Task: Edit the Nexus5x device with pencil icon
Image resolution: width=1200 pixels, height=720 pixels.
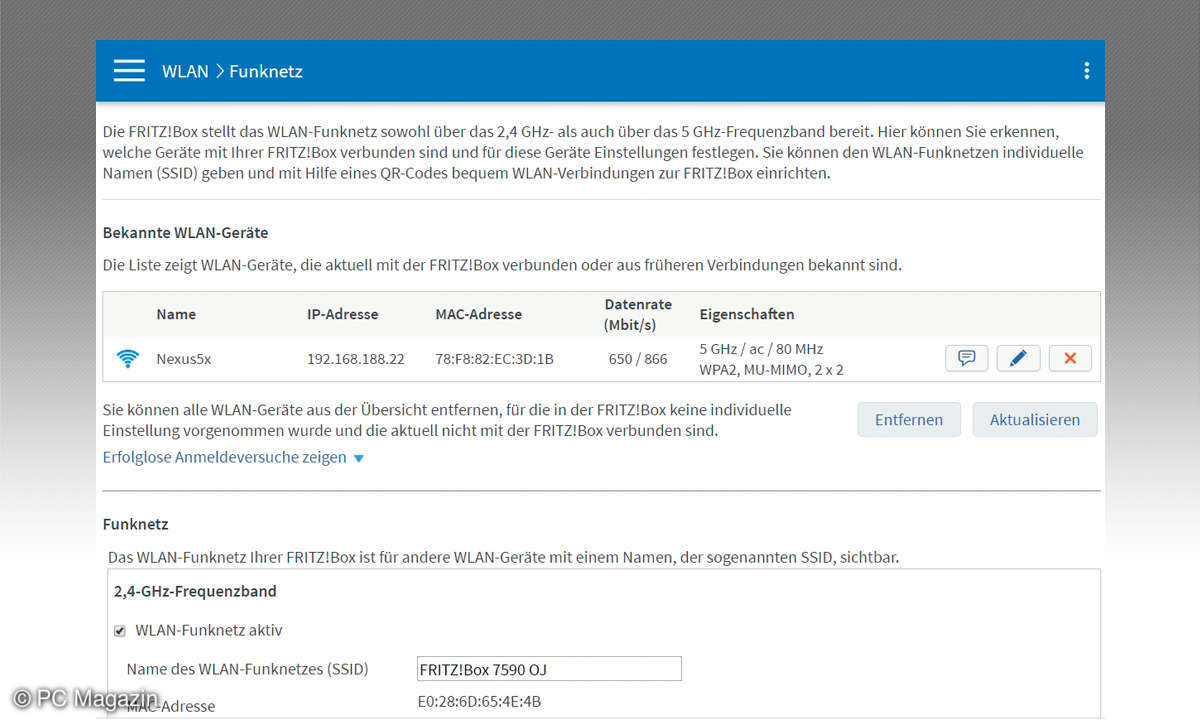Action: tap(1018, 358)
